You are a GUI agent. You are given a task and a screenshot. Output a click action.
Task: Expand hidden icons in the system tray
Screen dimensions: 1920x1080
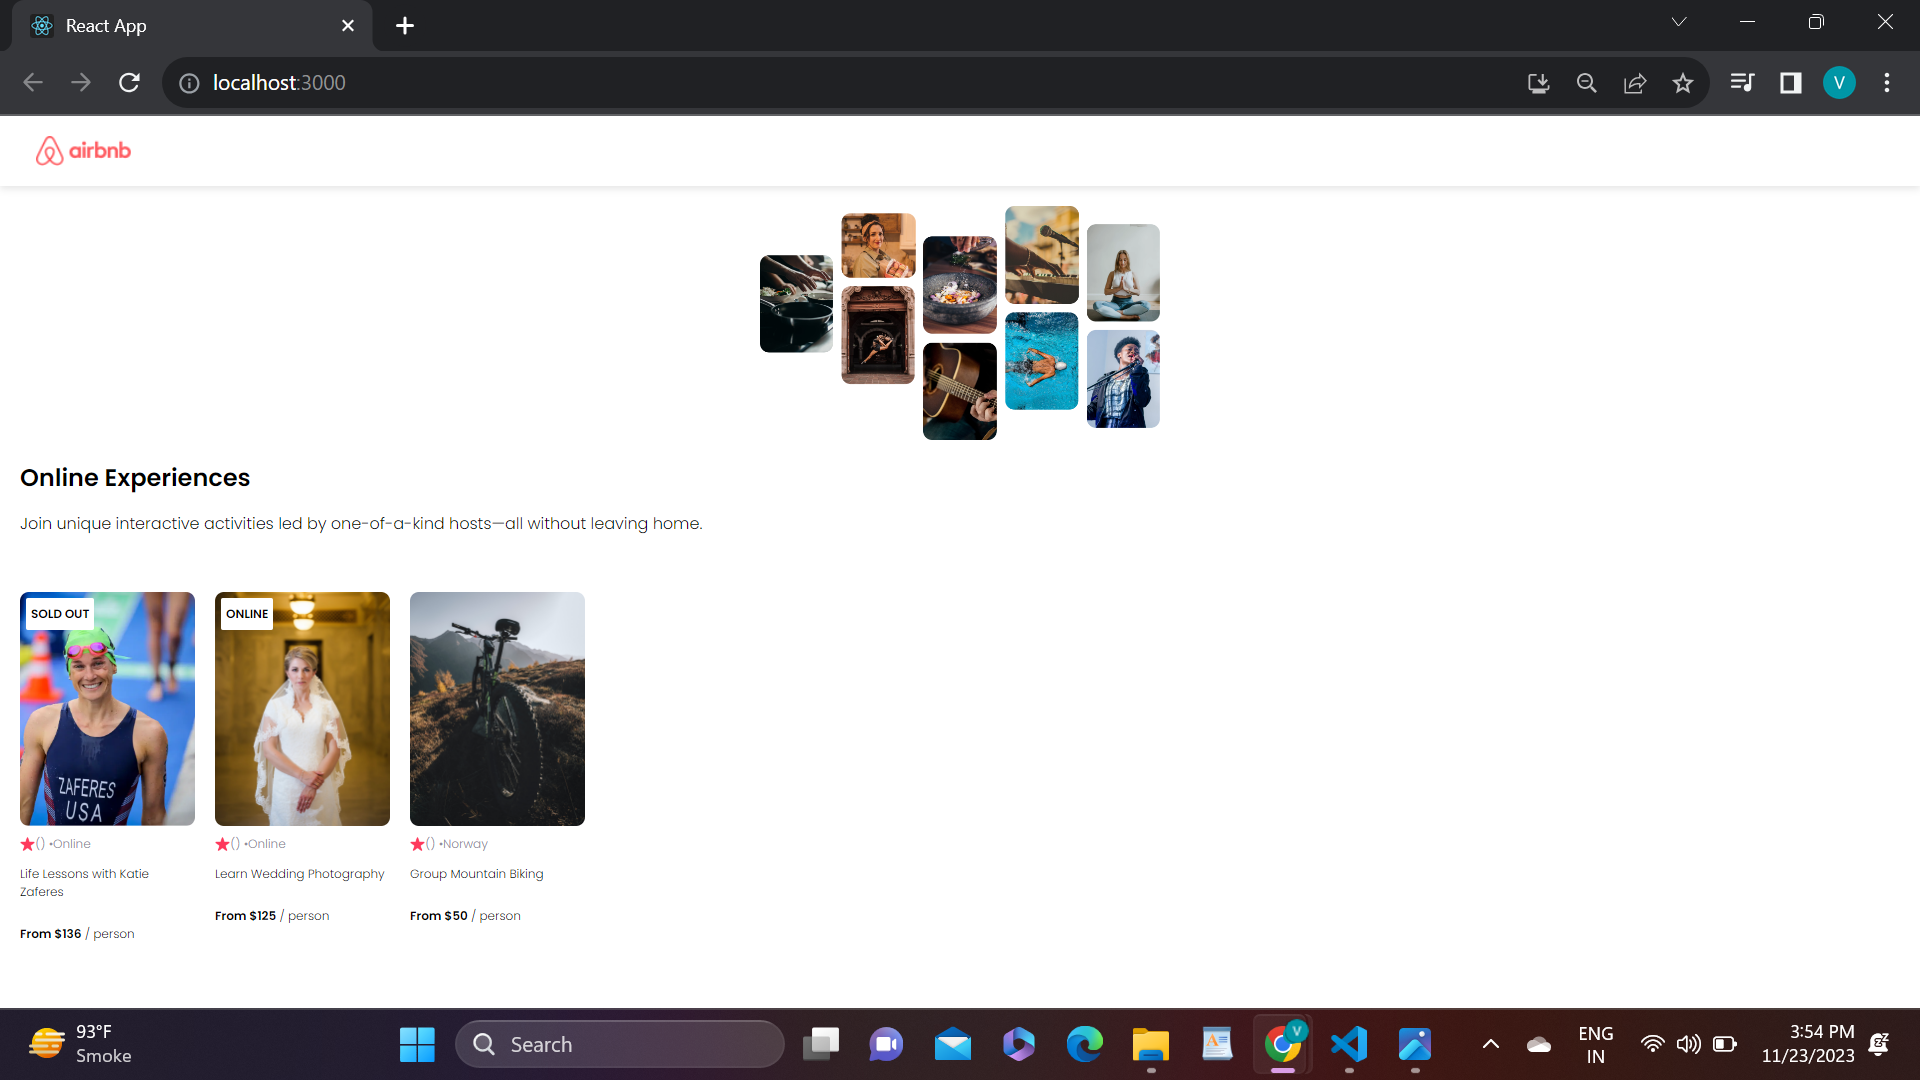1491,1043
